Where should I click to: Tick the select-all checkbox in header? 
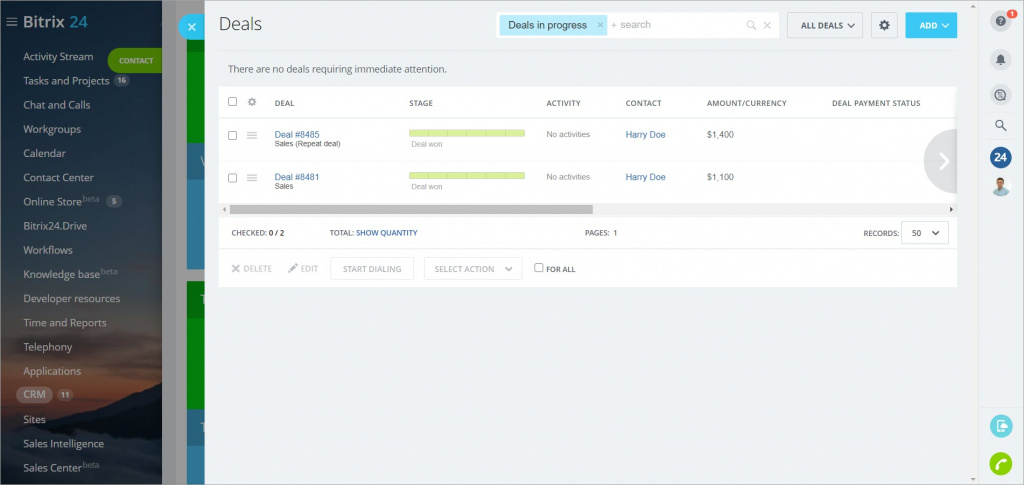(x=232, y=102)
